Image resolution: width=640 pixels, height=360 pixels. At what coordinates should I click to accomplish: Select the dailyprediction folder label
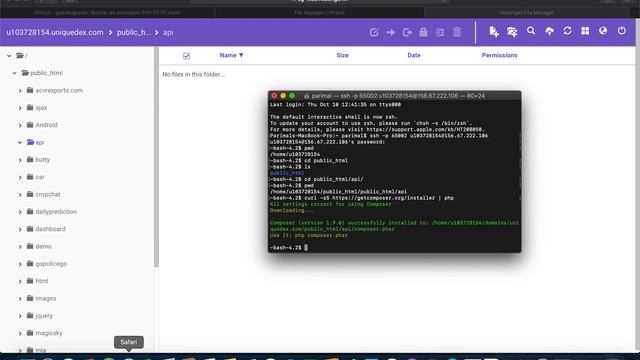(x=56, y=211)
